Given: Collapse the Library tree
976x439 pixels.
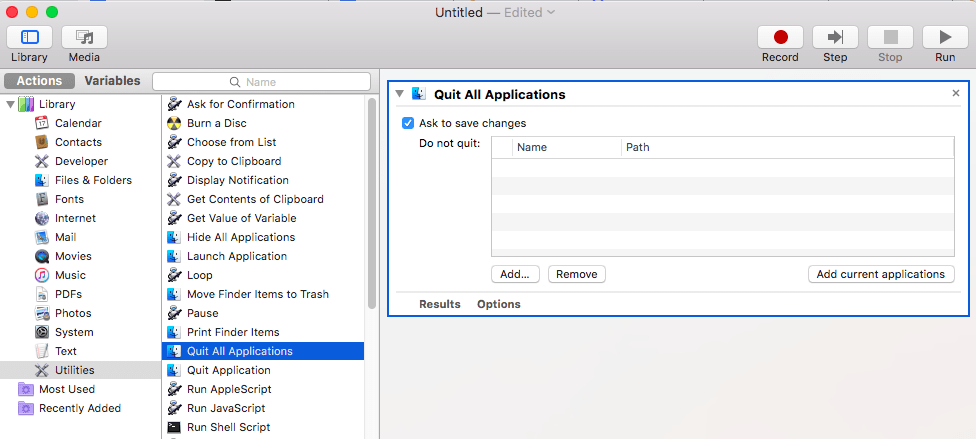Looking at the screenshot, I should pyautogui.click(x=11, y=104).
